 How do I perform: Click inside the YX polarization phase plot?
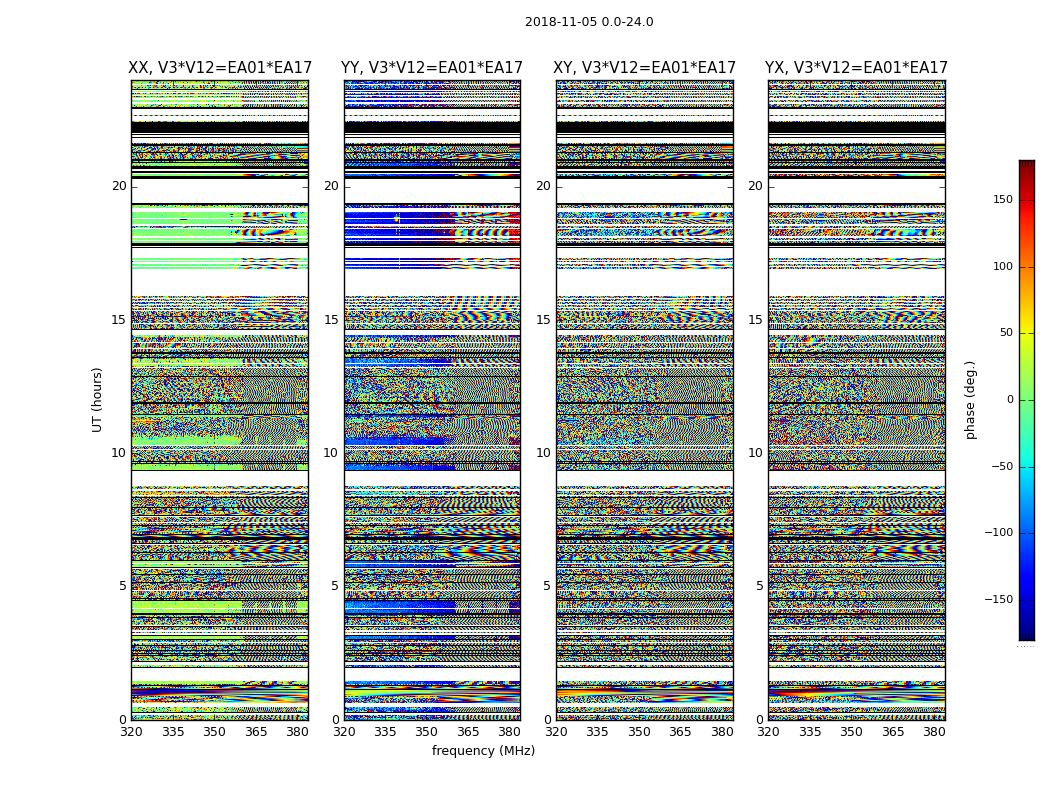[856, 400]
